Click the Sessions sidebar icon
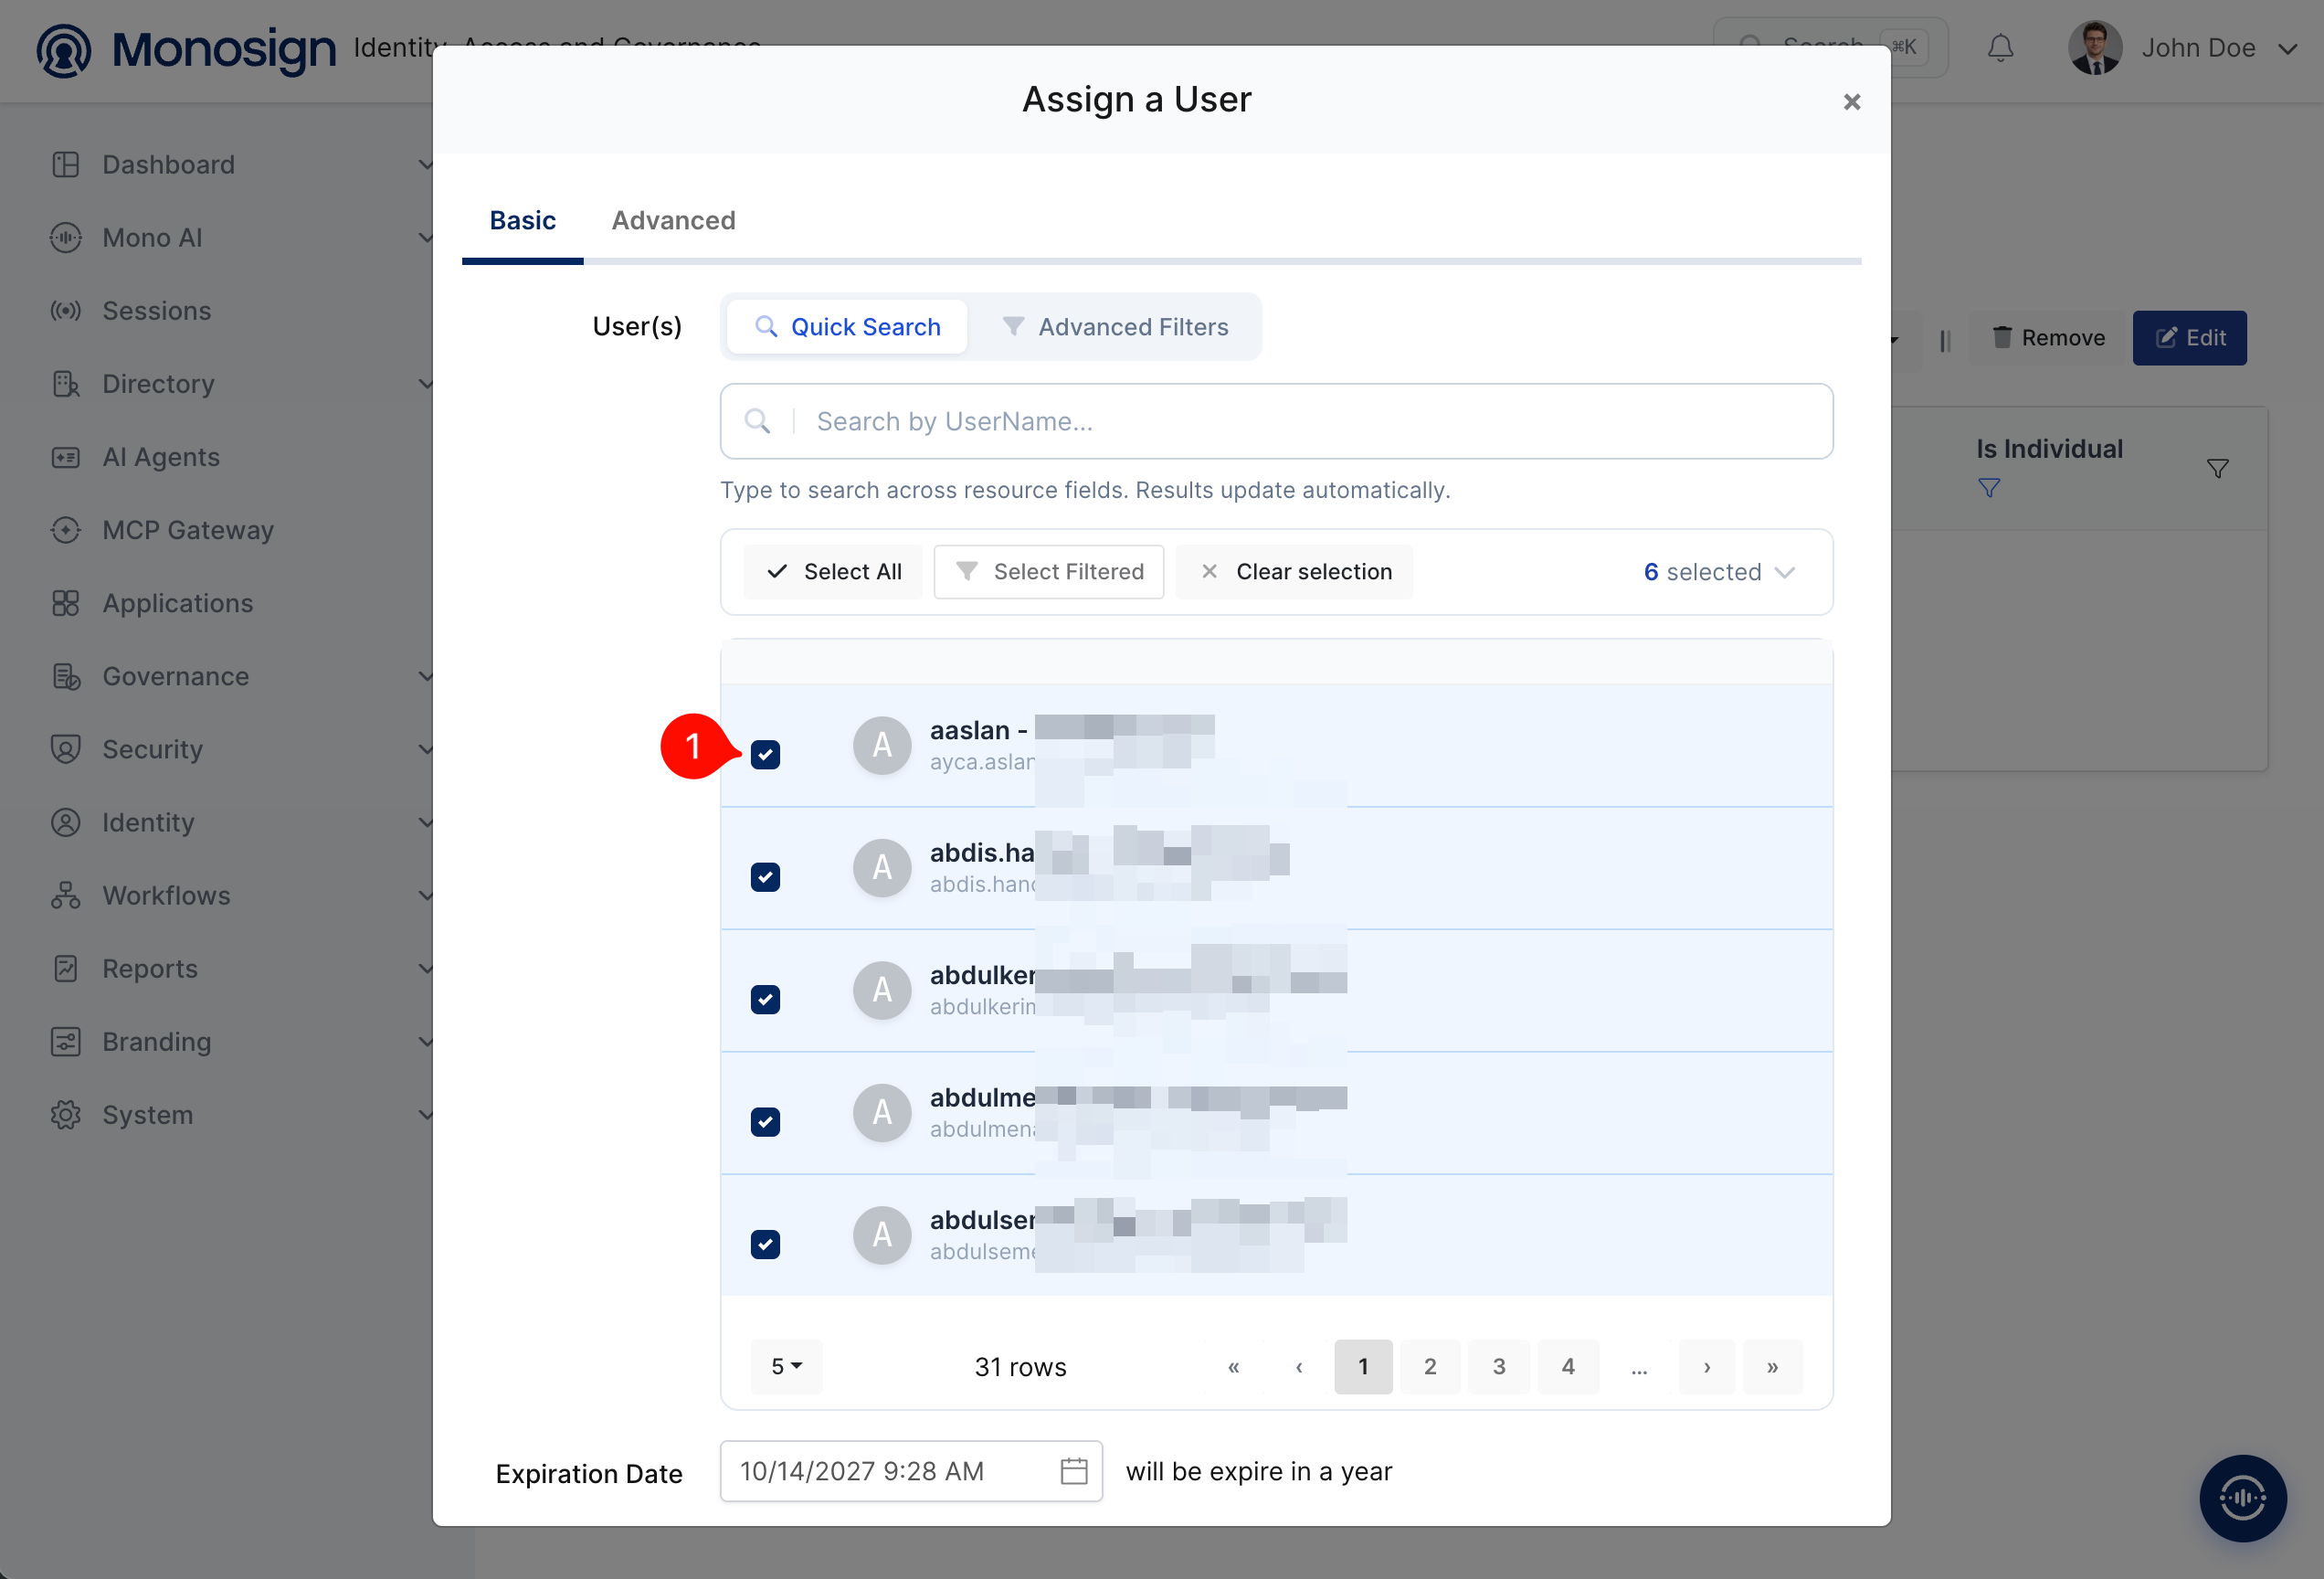 coord(66,311)
